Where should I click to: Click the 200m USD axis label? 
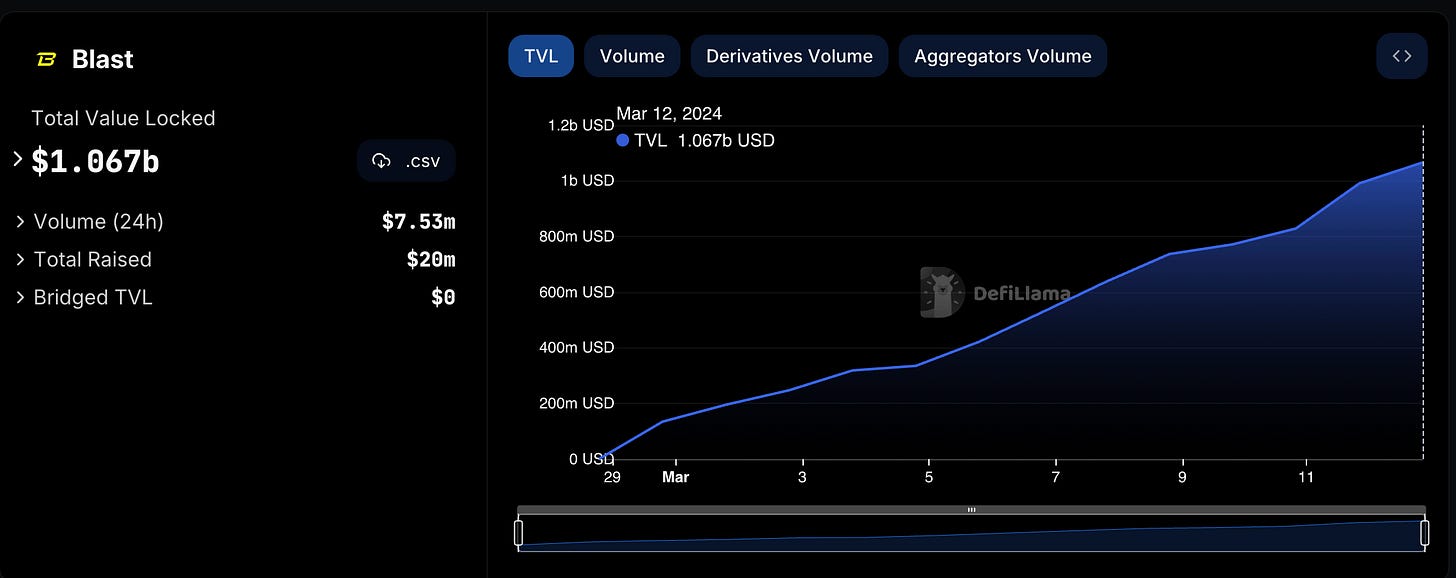tap(577, 404)
